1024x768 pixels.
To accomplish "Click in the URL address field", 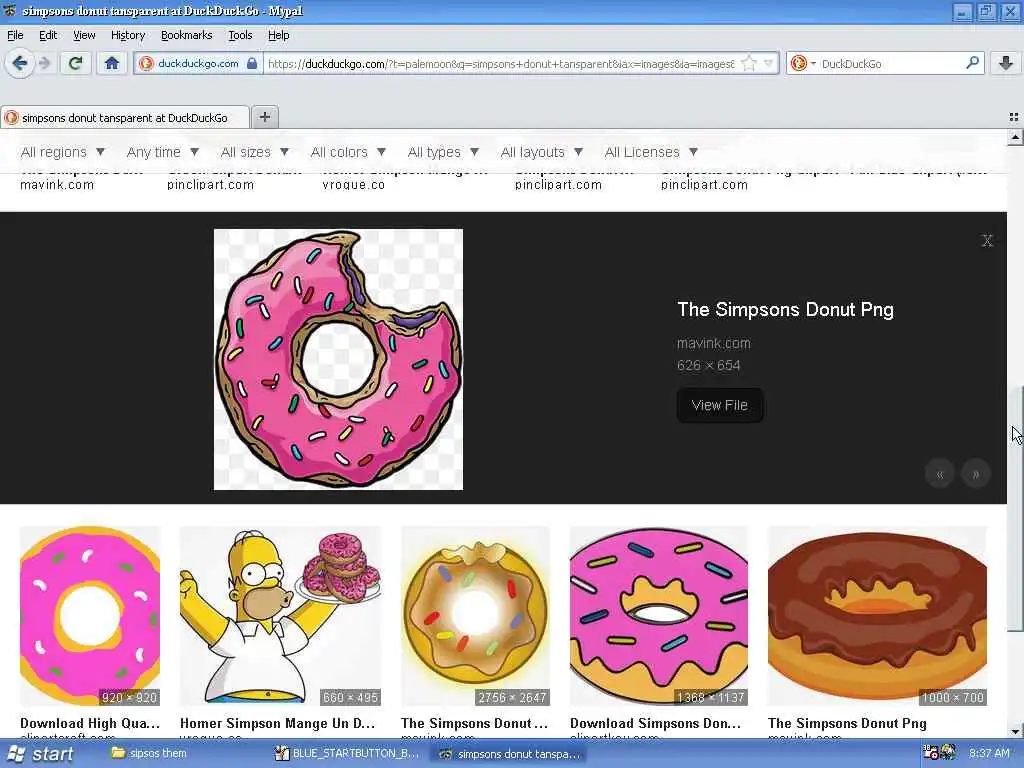I will pyautogui.click(x=501, y=63).
